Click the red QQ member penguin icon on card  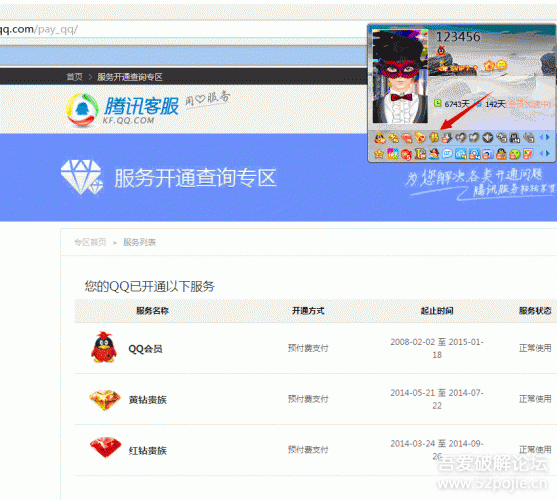pyautogui.click(x=441, y=51)
